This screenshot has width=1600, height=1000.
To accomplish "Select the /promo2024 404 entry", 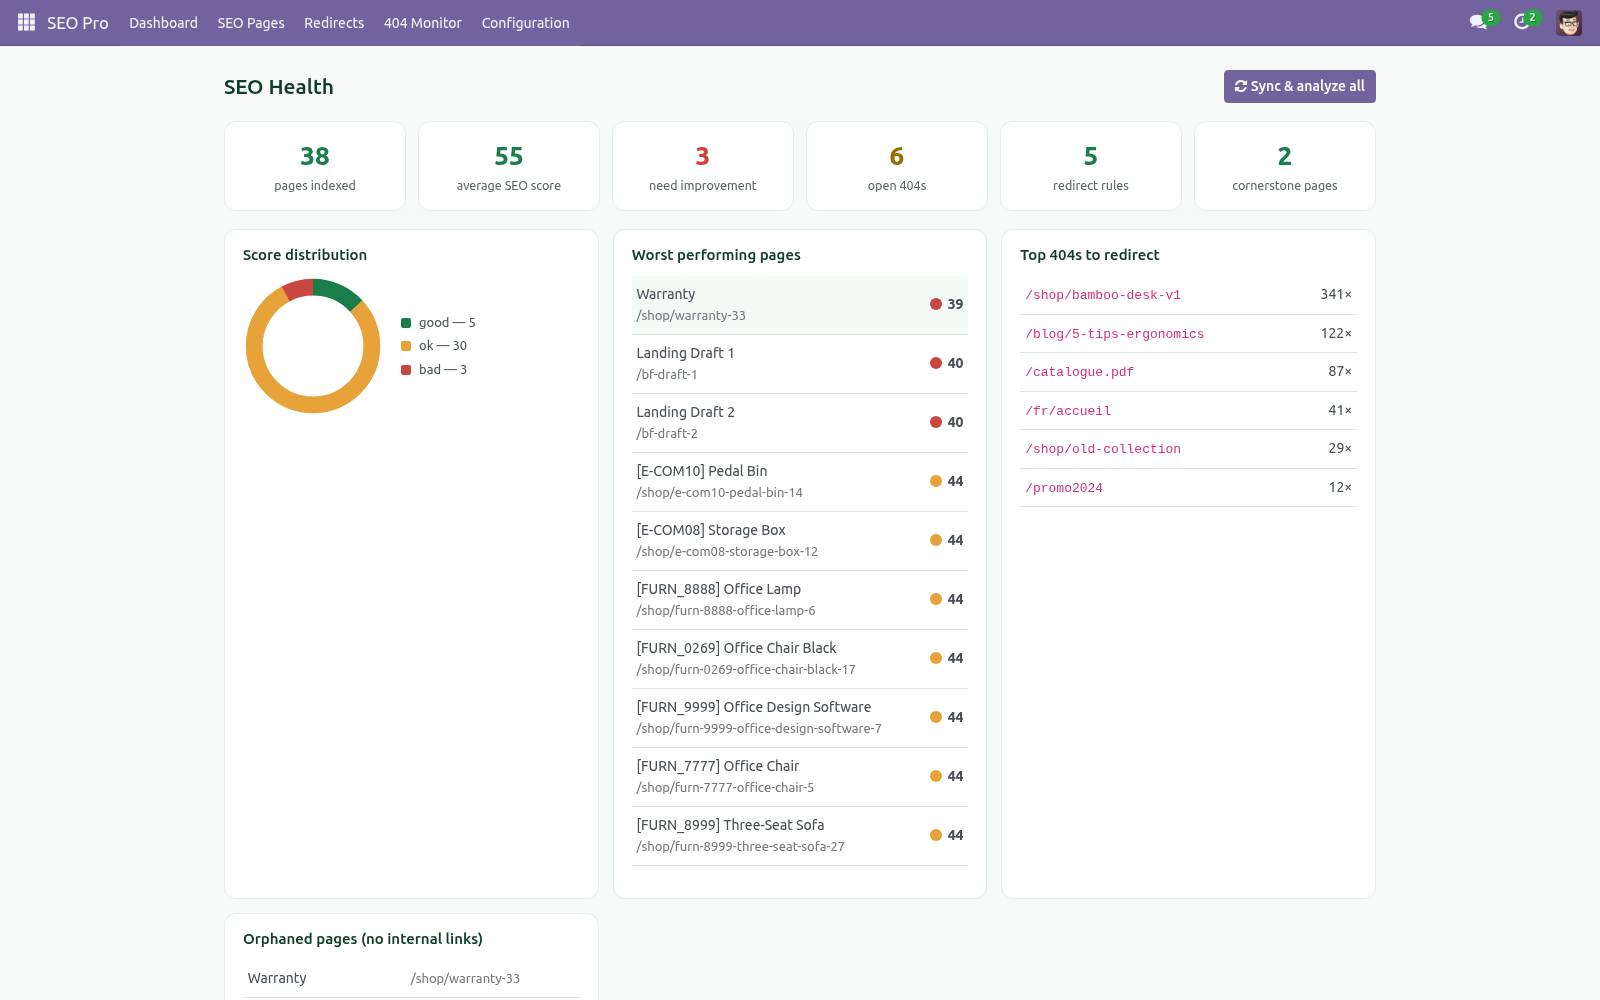I will [x=1188, y=488].
